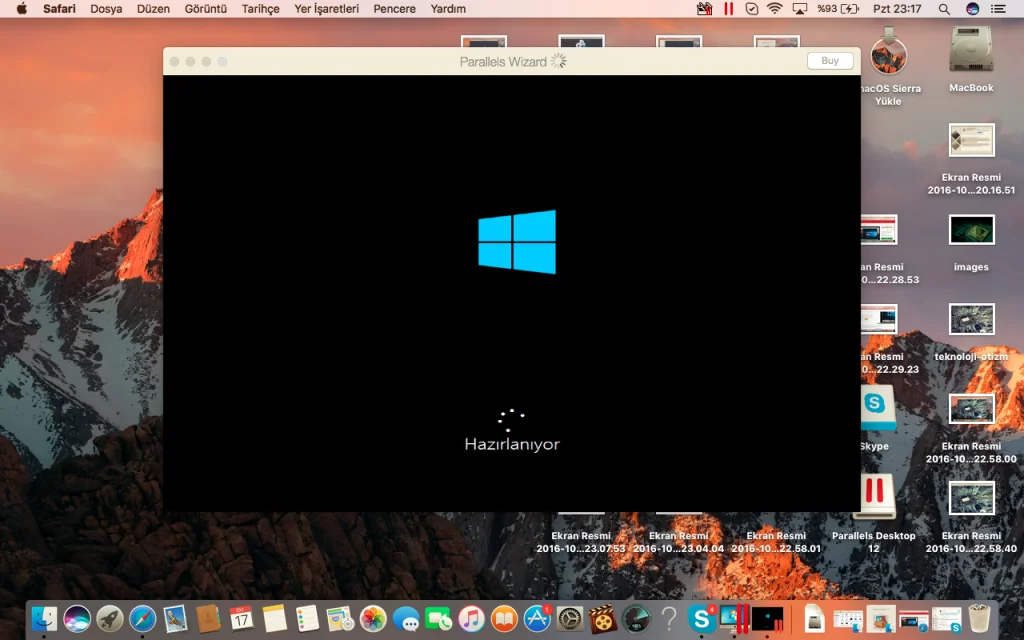1024x640 pixels.
Task: Open Skype from the Dock
Action: [701, 619]
